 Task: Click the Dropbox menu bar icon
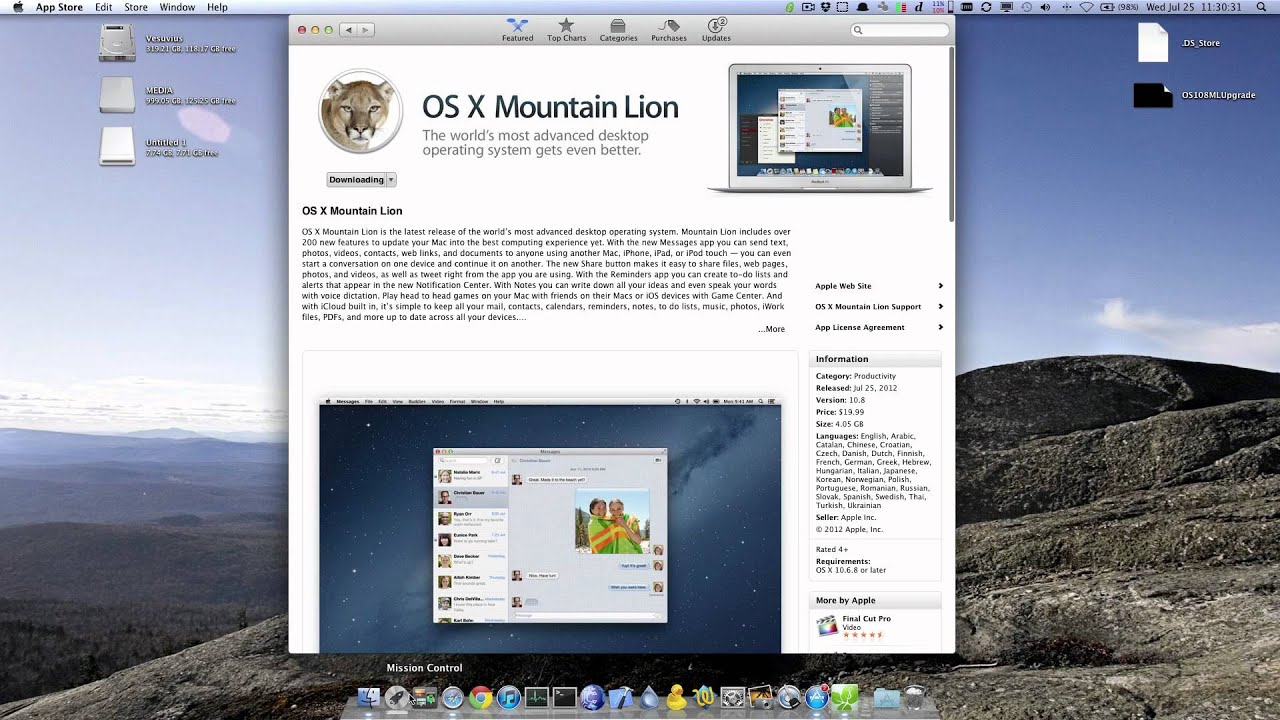coord(828,7)
